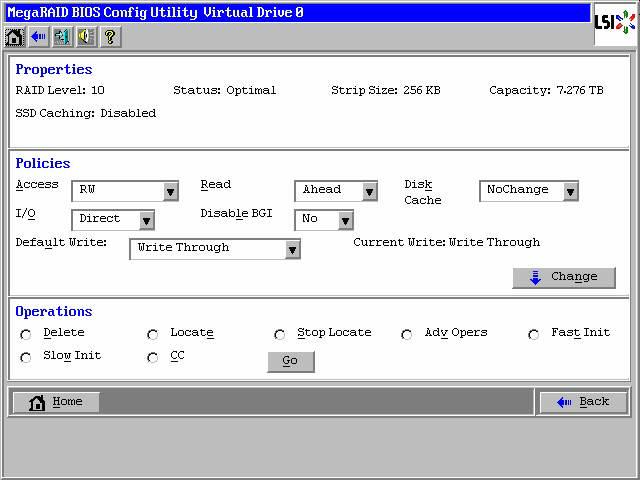Click the home icon in the toolbar

[x=14, y=38]
